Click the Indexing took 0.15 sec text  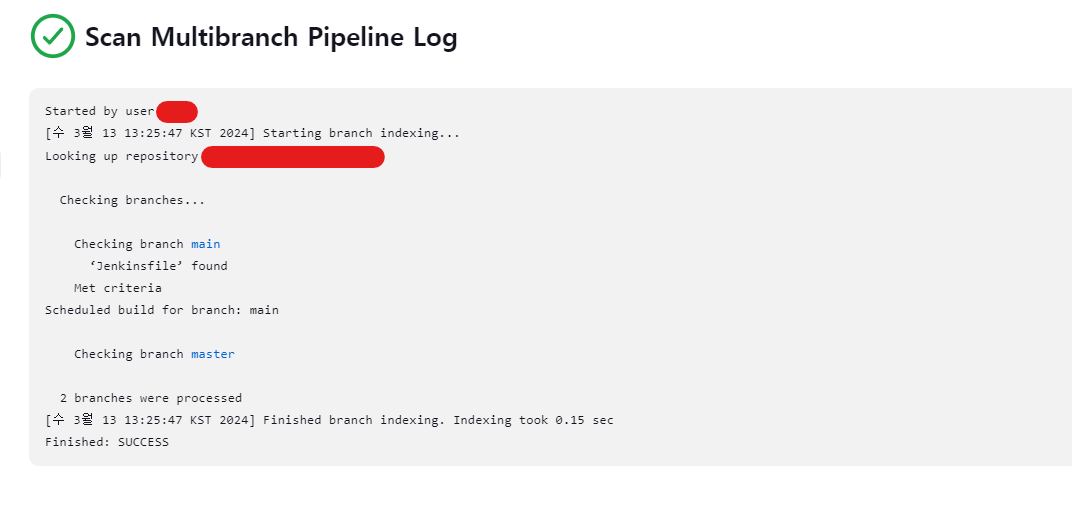click(x=533, y=420)
